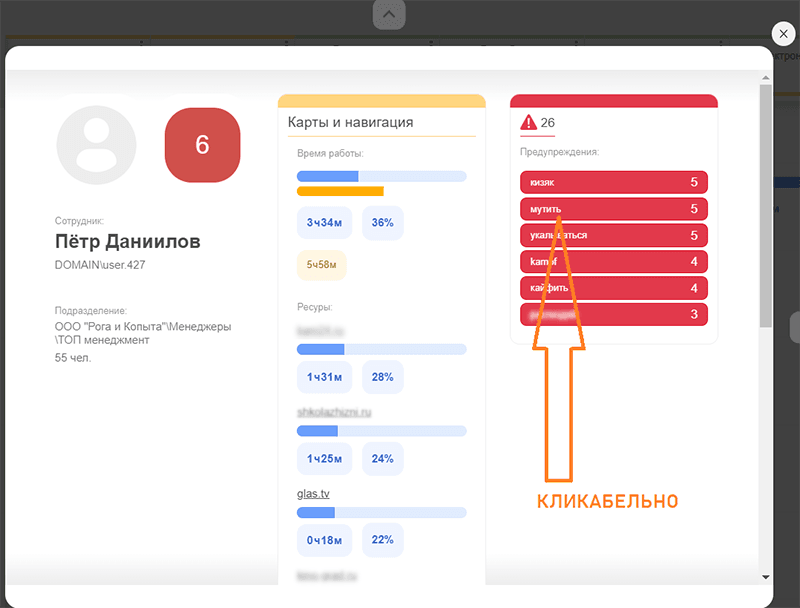Click the red badge showing 6

(x=202, y=145)
